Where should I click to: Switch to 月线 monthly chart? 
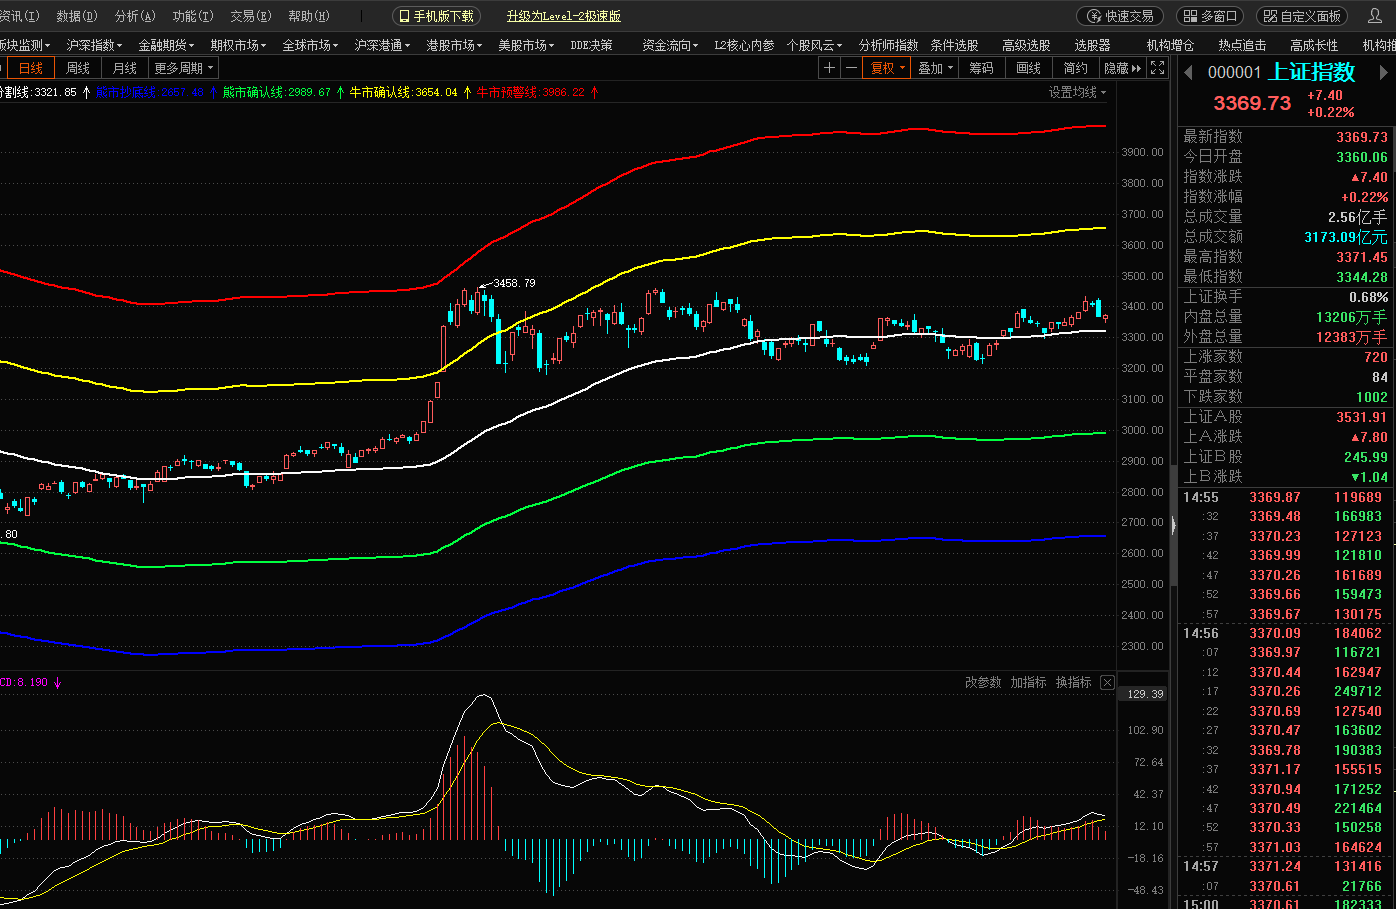(125, 68)
